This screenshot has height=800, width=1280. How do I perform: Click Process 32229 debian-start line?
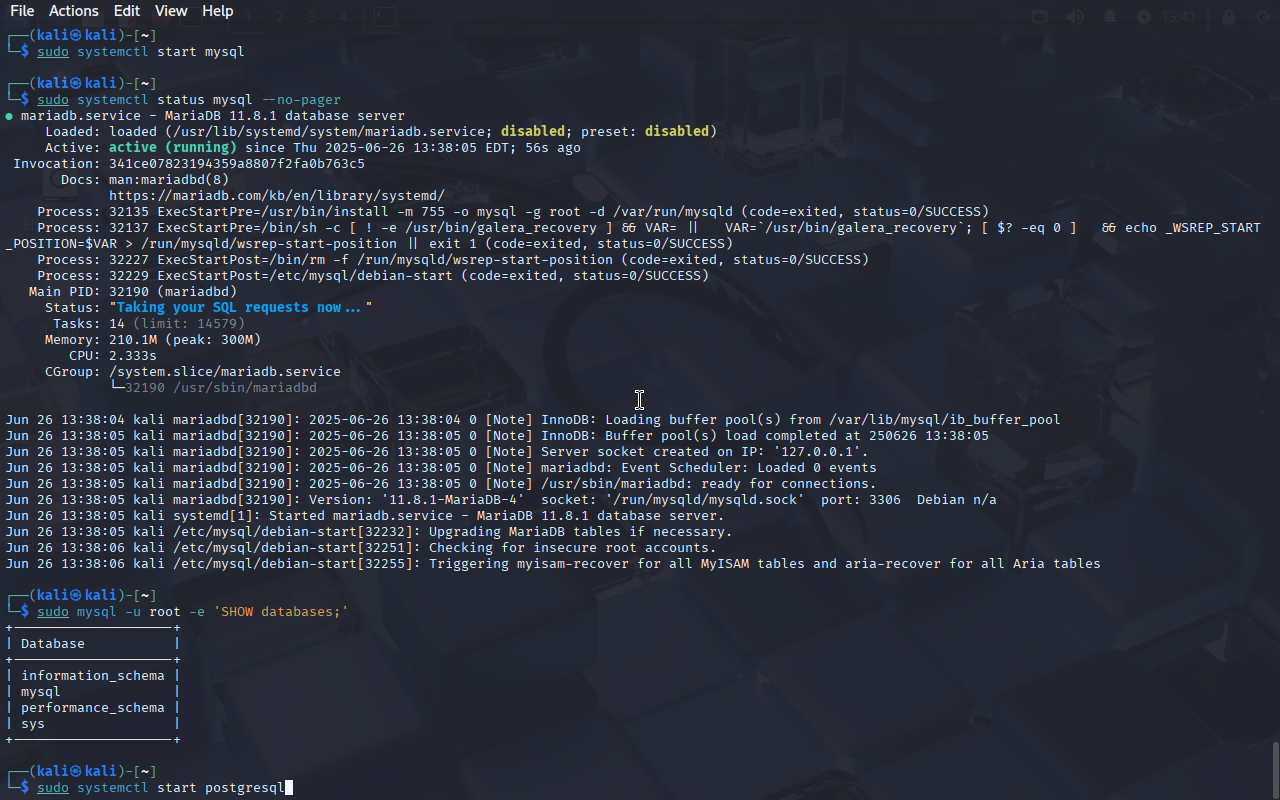pos(373,275)
